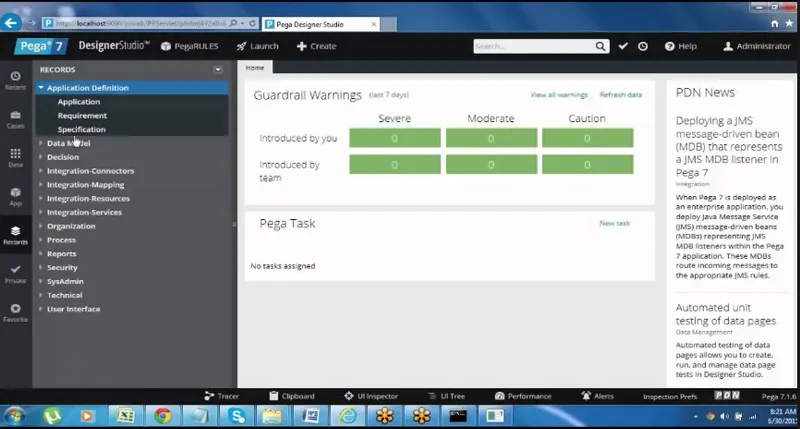The height and width of the screenshot is (429, 800).
Task: Open the UI Tree tool
Action: coord(446,396)
